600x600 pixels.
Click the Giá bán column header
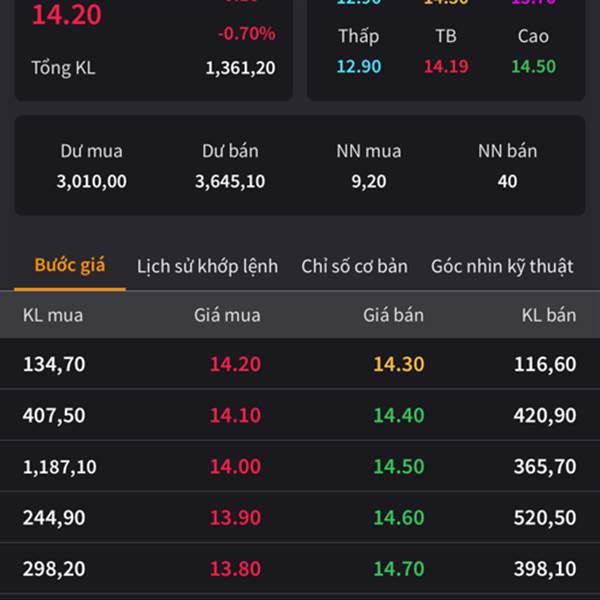click(x=393, y=315)
